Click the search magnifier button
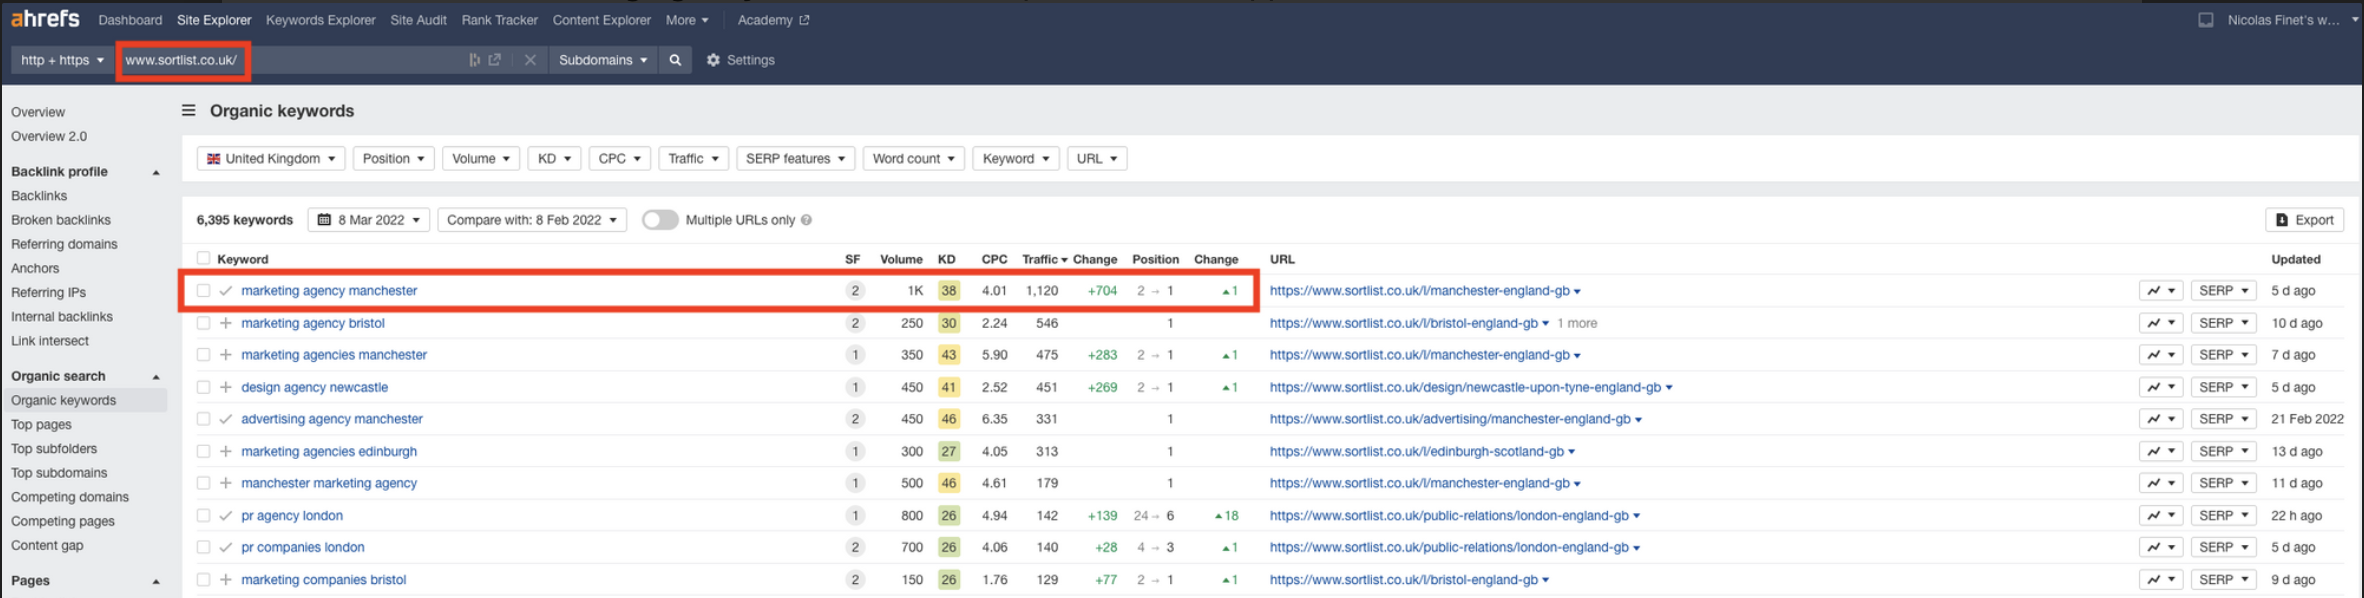Screen dimensions: 2364x598 click(x=675, y=60)
